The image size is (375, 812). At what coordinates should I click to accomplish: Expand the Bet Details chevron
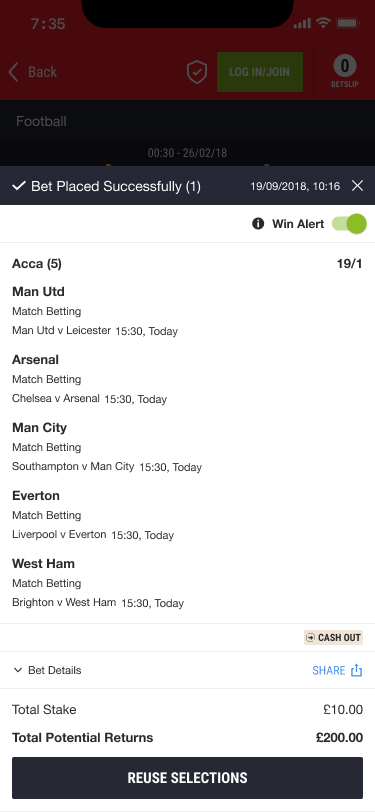pyautogui.click(x=18, y=670)
